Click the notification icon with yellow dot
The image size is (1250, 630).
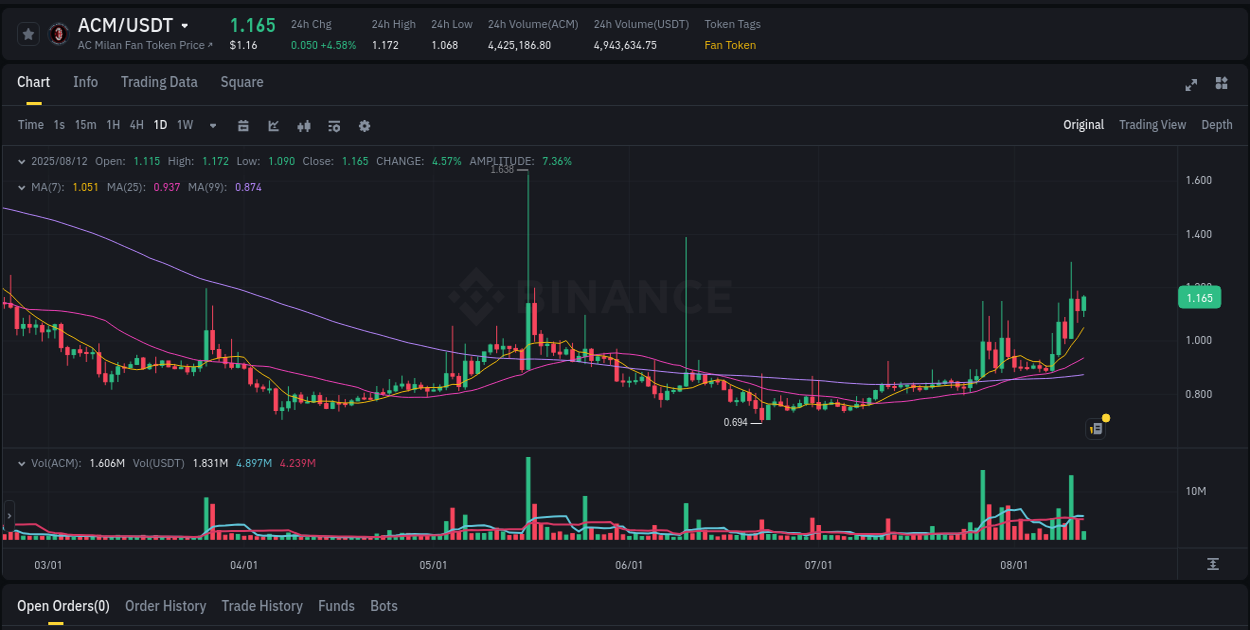coord(1095,428)
